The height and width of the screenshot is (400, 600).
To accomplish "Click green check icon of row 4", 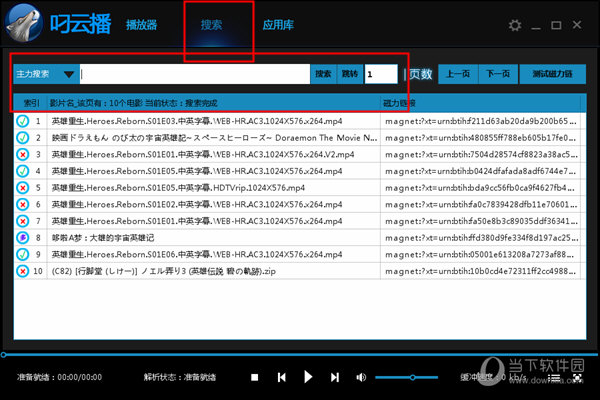I will (23, 171).
